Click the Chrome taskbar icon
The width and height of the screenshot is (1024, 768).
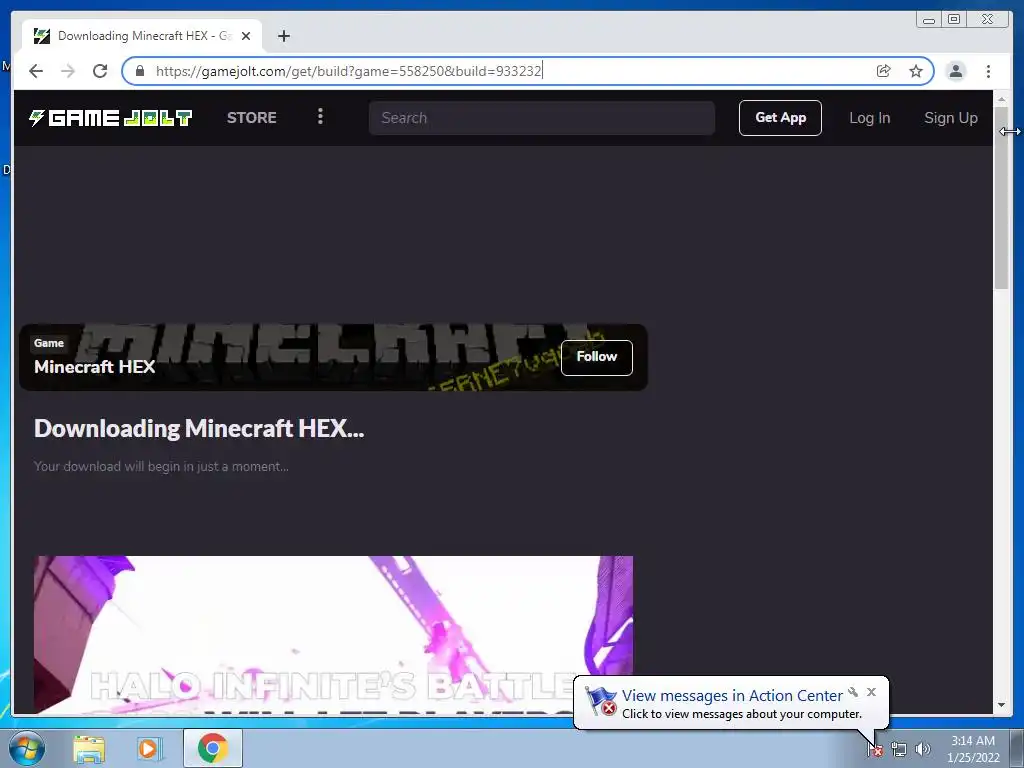point(212,748)
